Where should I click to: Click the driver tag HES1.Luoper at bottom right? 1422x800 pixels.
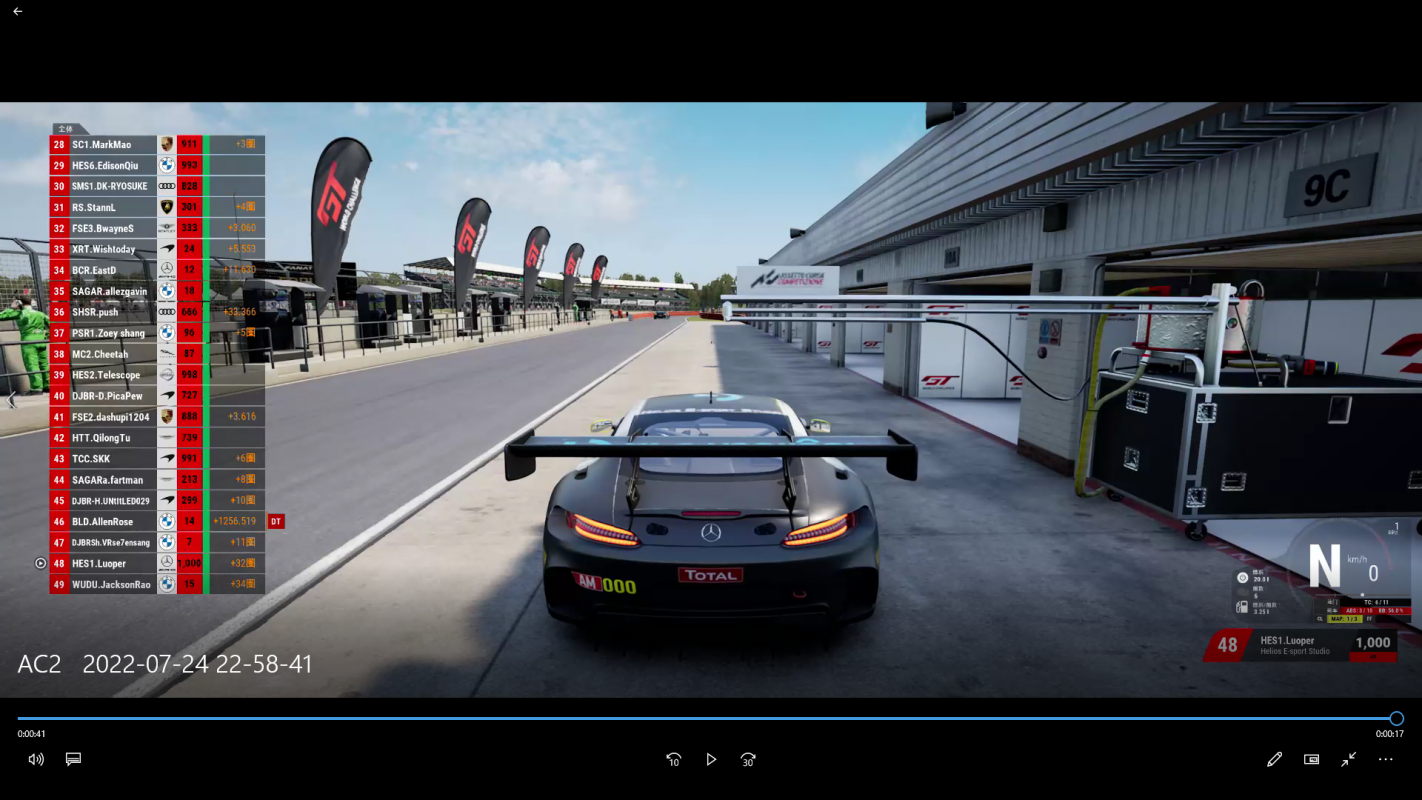click(1287, 641)
